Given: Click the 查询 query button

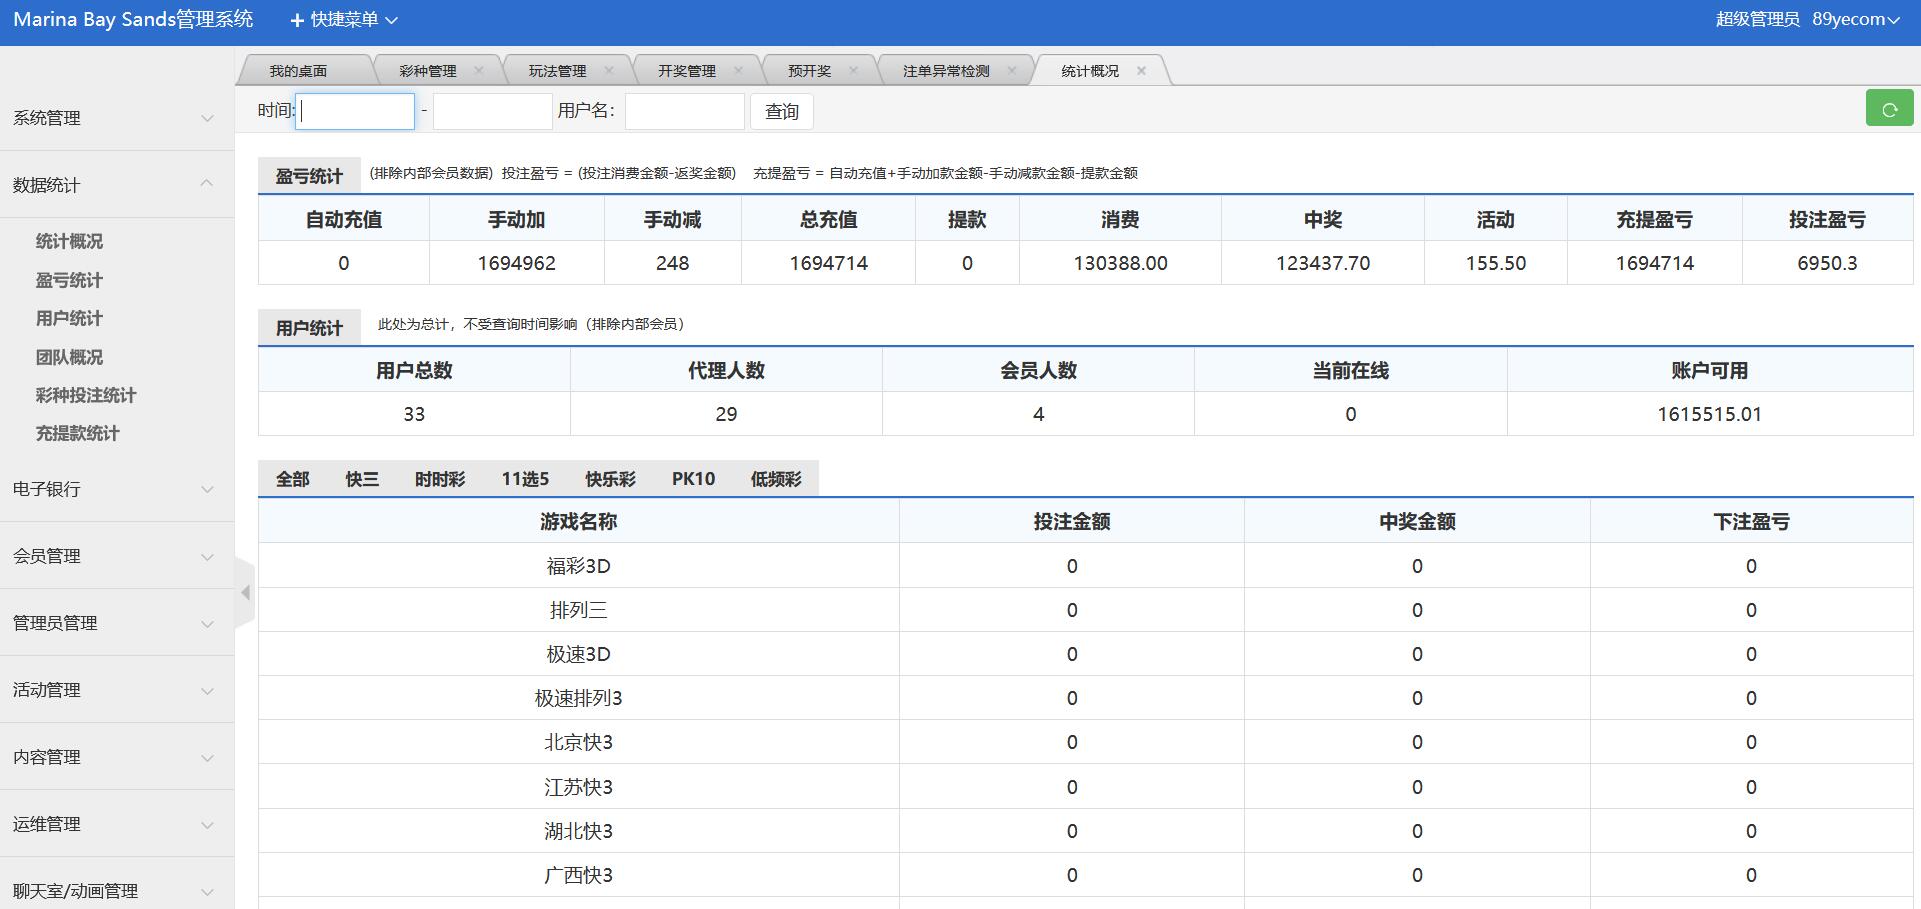Looking at the screenshot, I should click(x=781, y=111).
